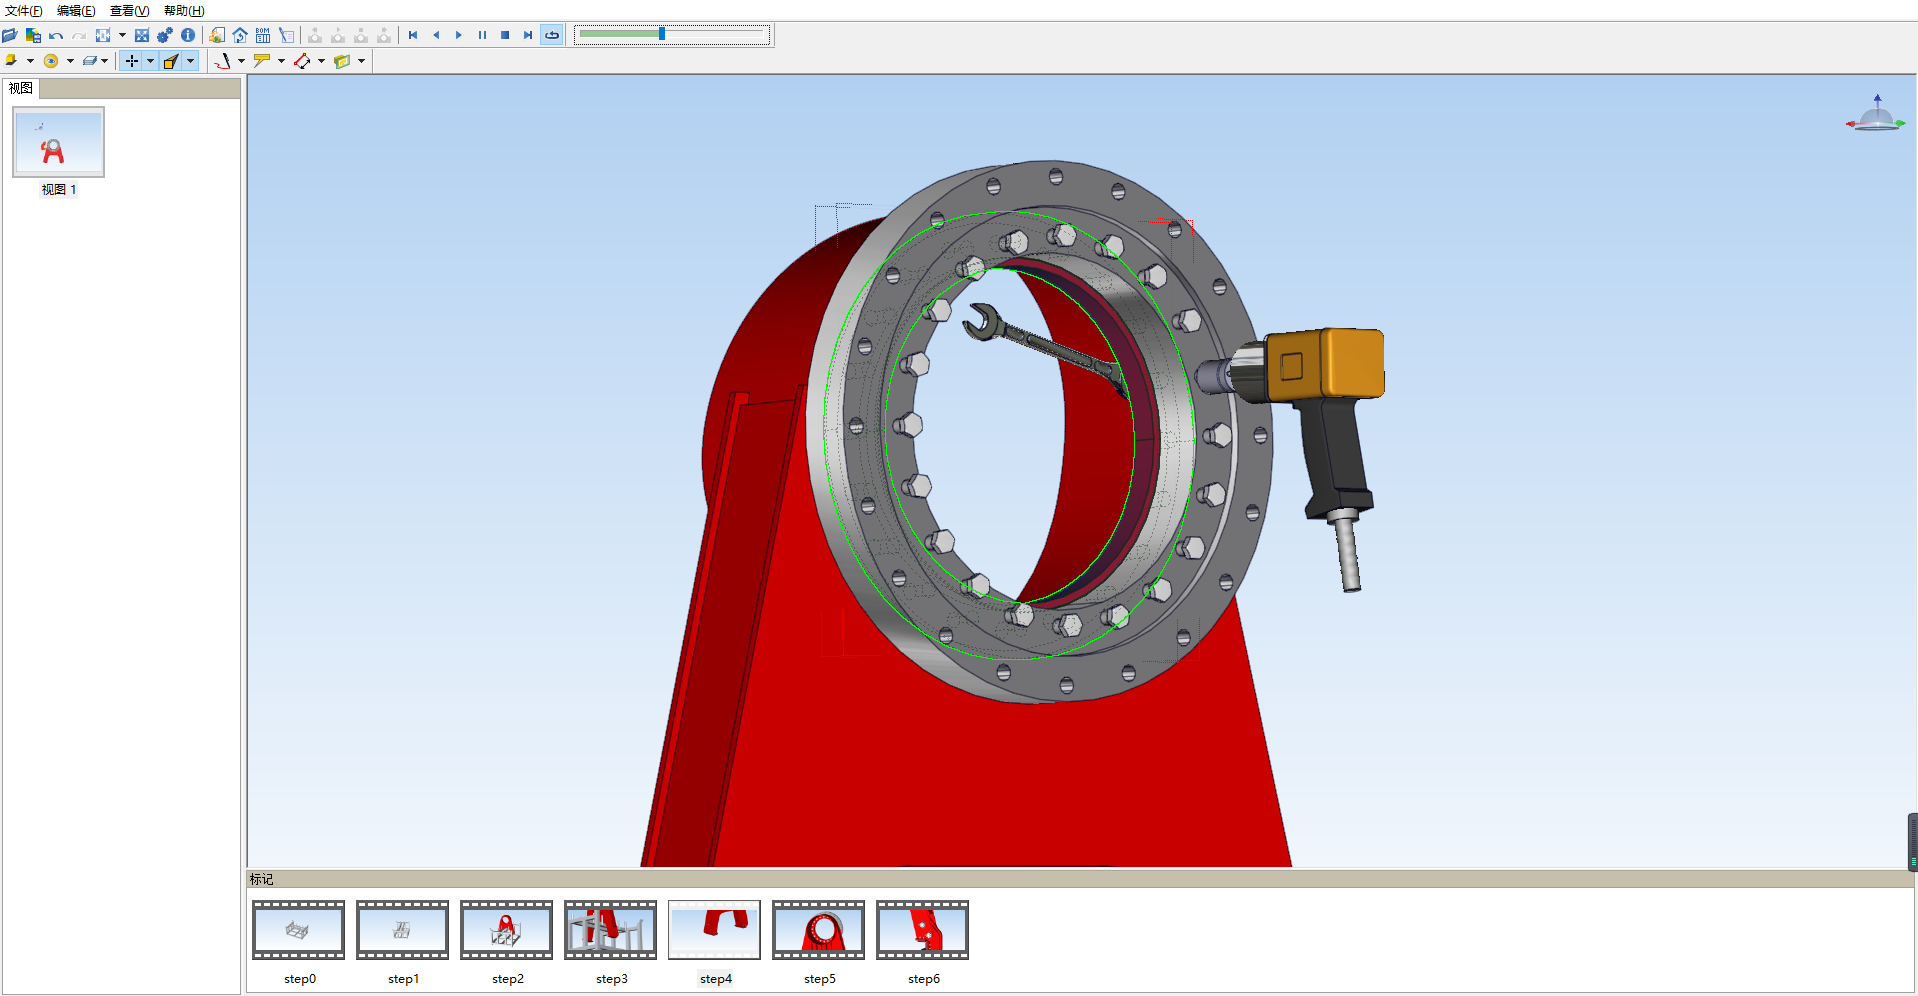Open the 帮助(H) menu
1918x996 pixels.
pyautogui.click(x=184, y=11)
